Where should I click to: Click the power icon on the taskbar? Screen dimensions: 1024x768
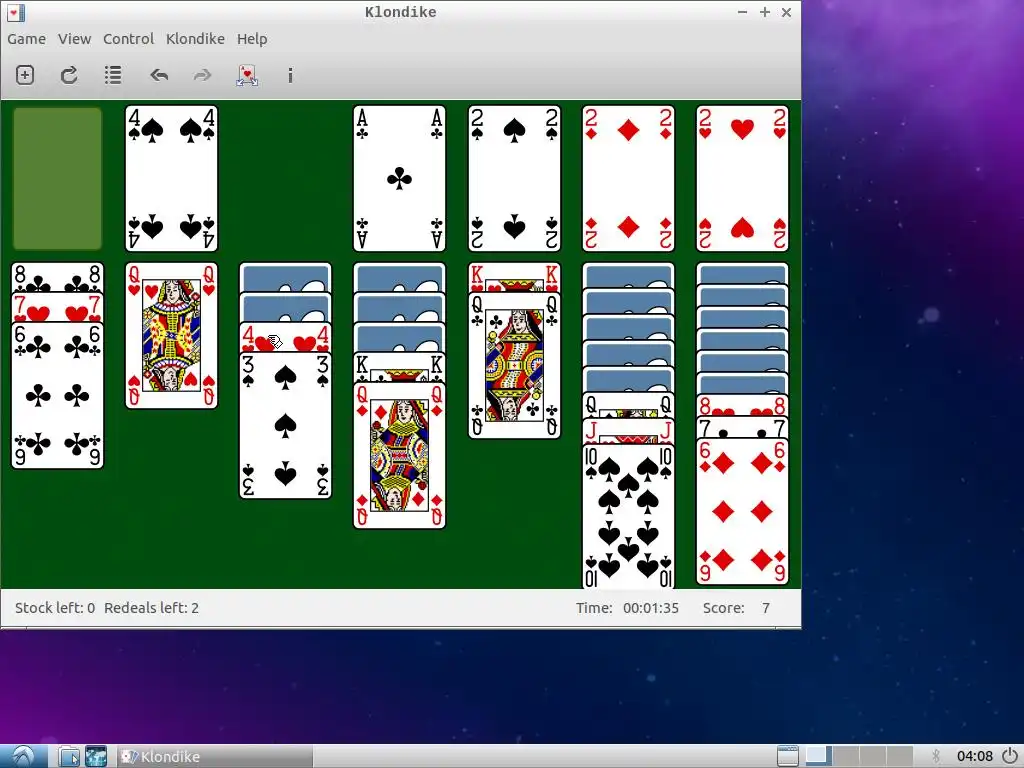(x=1010, y=756)
